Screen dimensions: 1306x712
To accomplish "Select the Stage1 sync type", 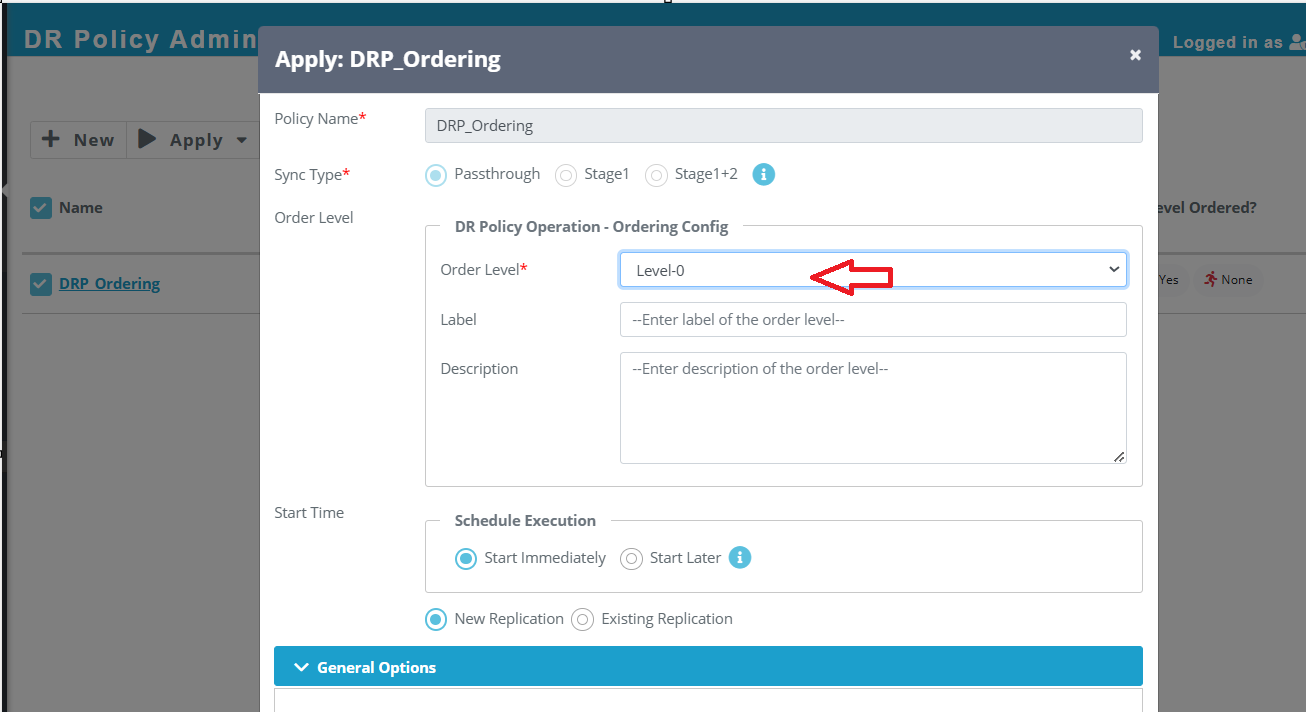I will click(x=566, y=175).
